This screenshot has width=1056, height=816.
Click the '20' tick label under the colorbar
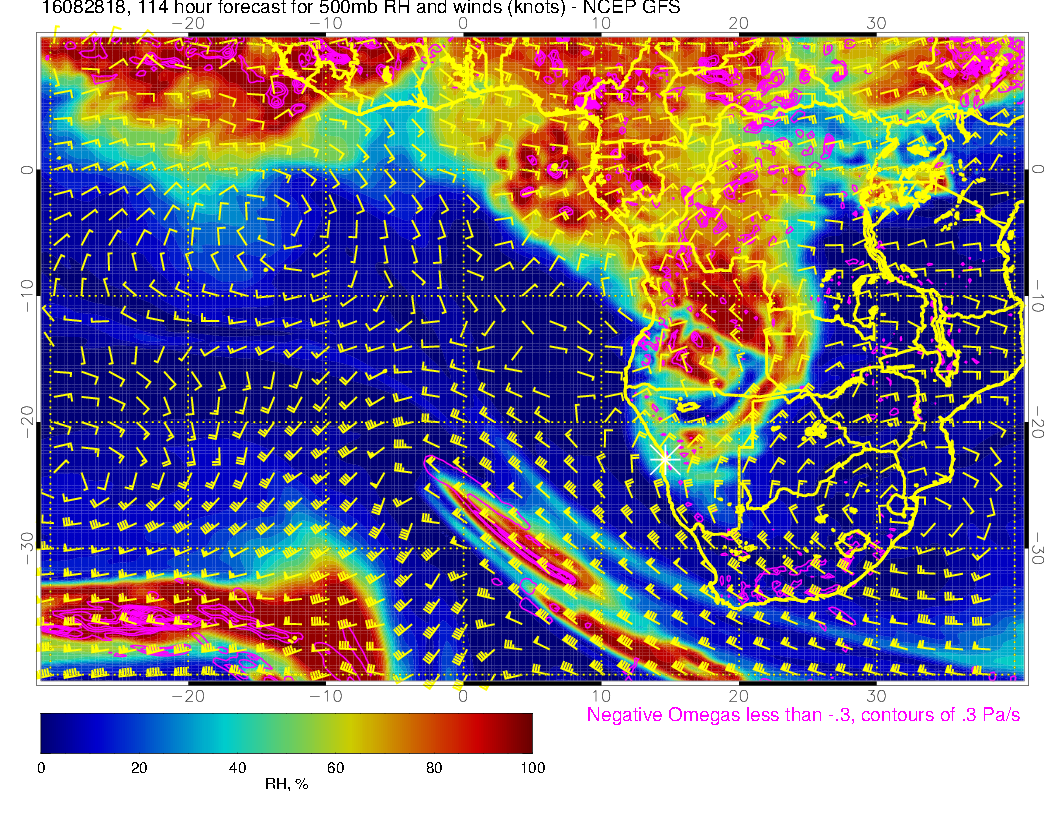139,767
